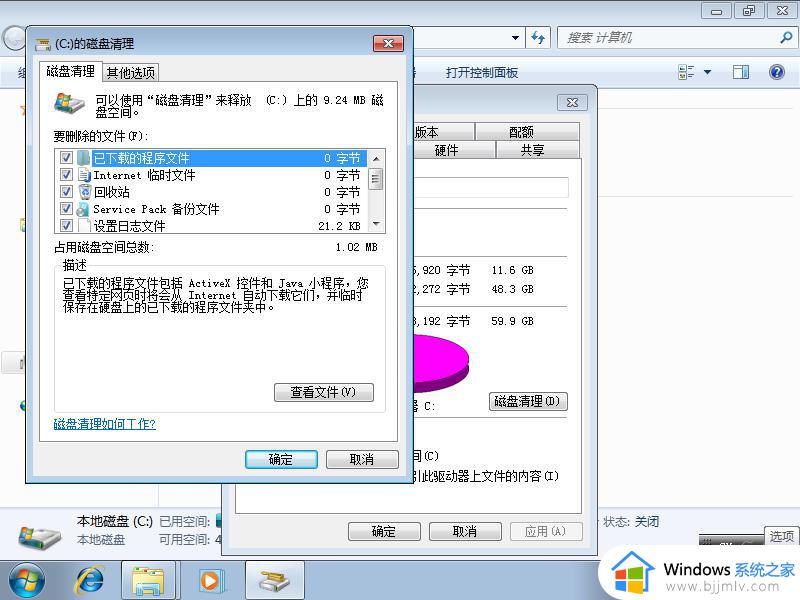Open the 磁盘清理如何工作? help link
This screenshot has height=600, width=800.
[x=105, y=423]
